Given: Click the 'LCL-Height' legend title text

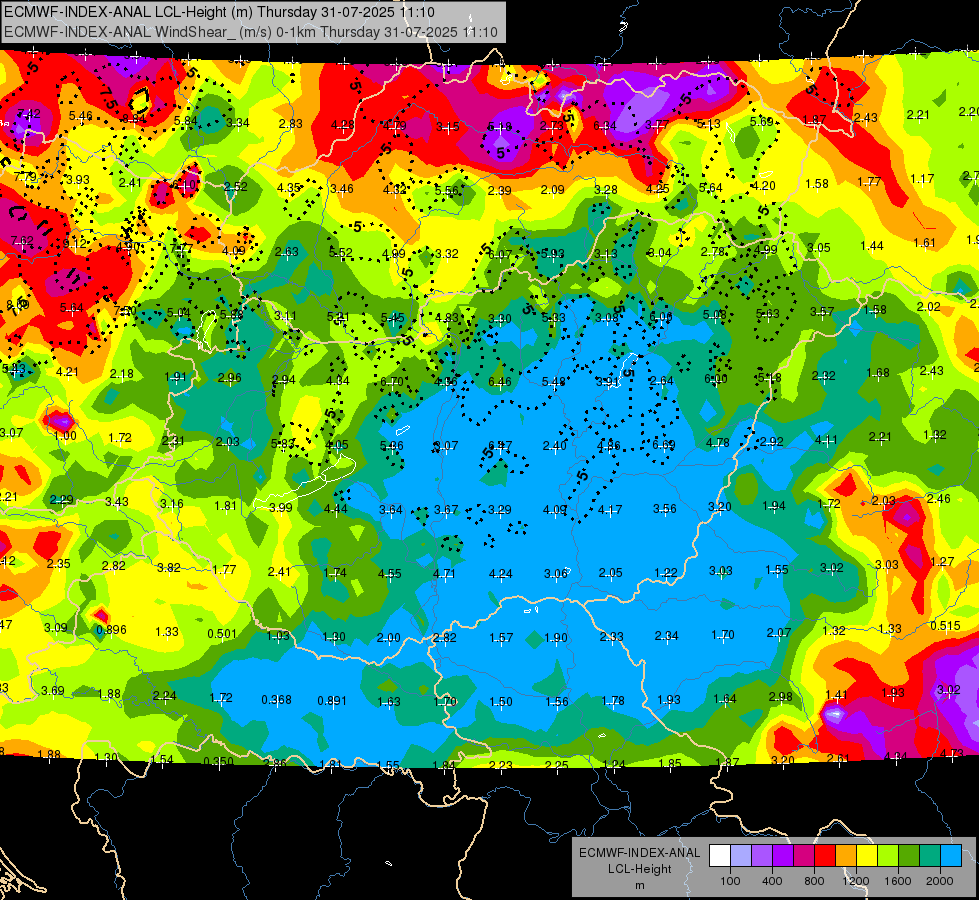Looking at the screenshot, I should tap(640, 869).
